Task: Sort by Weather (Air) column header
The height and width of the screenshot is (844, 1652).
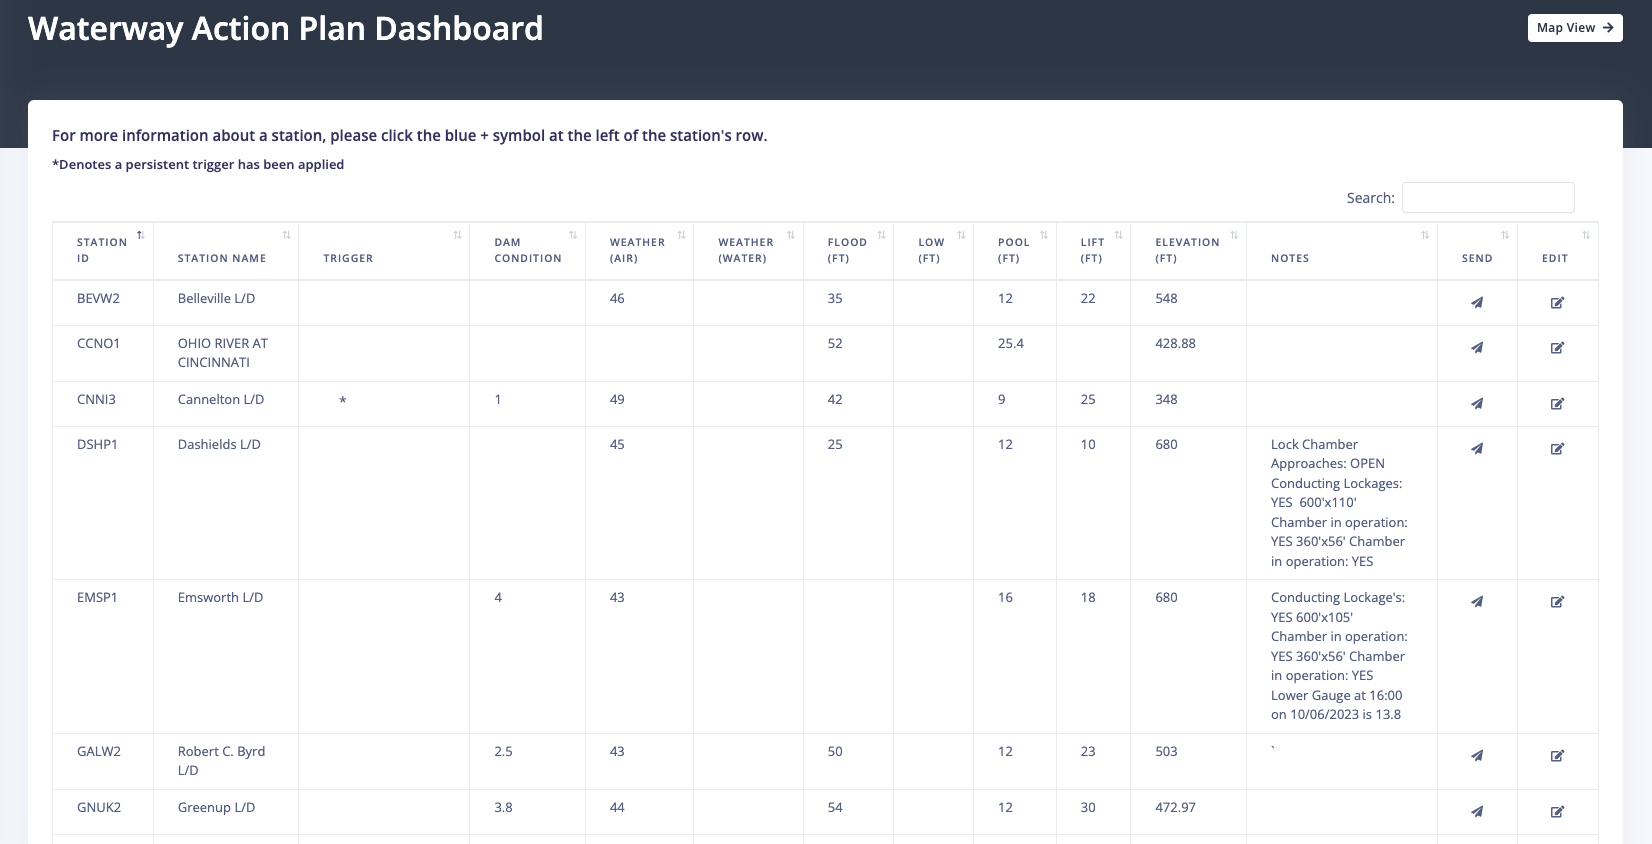Action: pos(637,250)
